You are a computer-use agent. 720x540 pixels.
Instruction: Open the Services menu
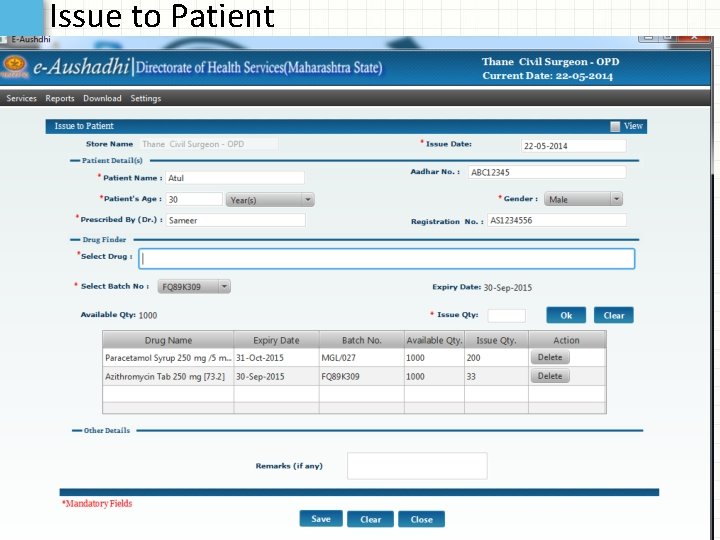coord(21,98)
